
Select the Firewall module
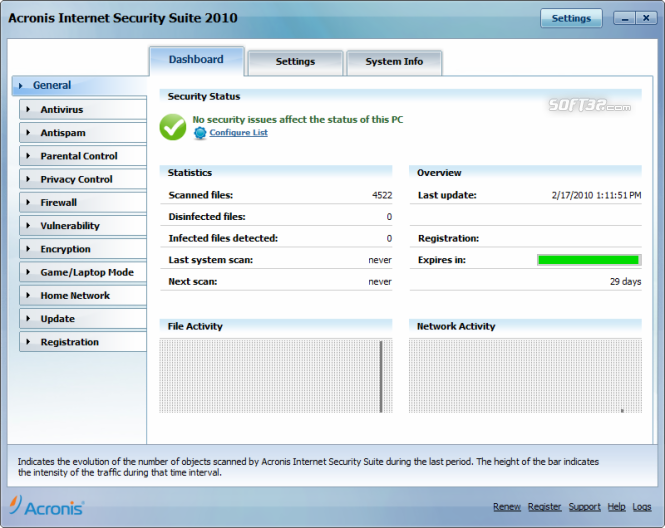pos(83,202)
